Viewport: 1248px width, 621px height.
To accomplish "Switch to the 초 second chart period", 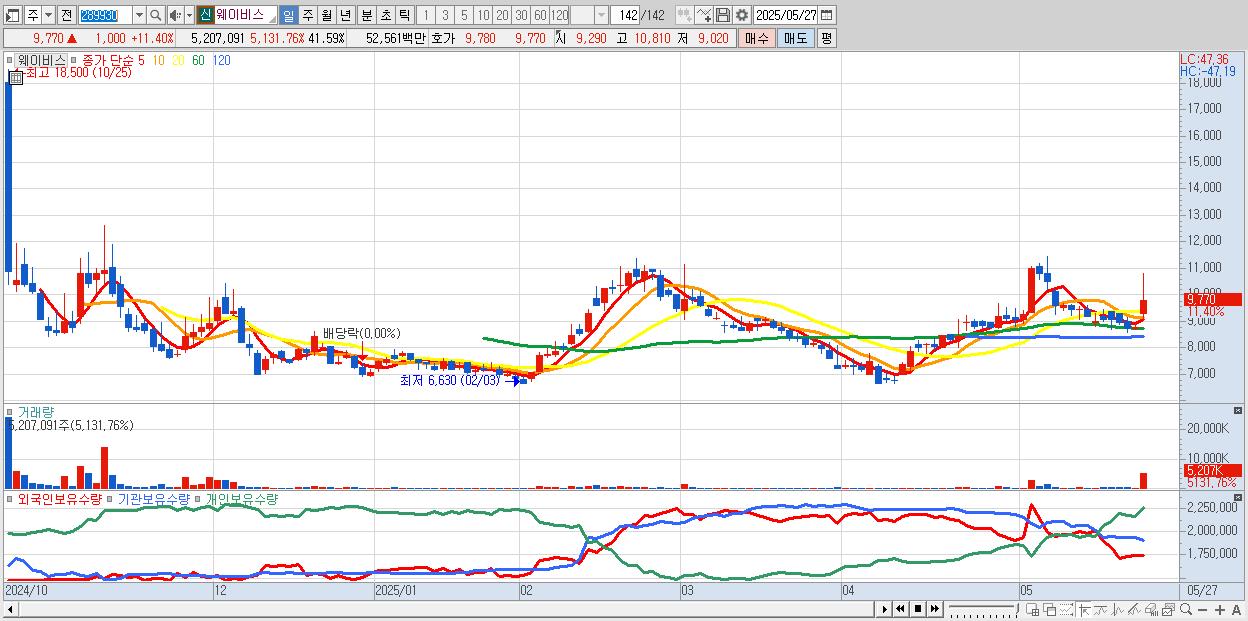I will click(385, 15).
